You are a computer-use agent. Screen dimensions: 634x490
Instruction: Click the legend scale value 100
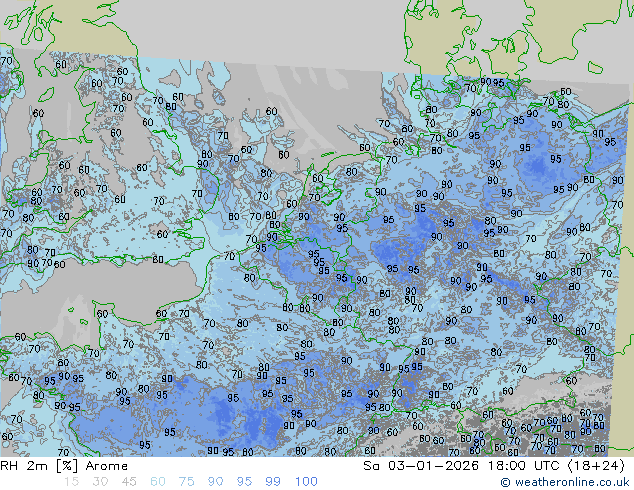[x=306, y=482]
